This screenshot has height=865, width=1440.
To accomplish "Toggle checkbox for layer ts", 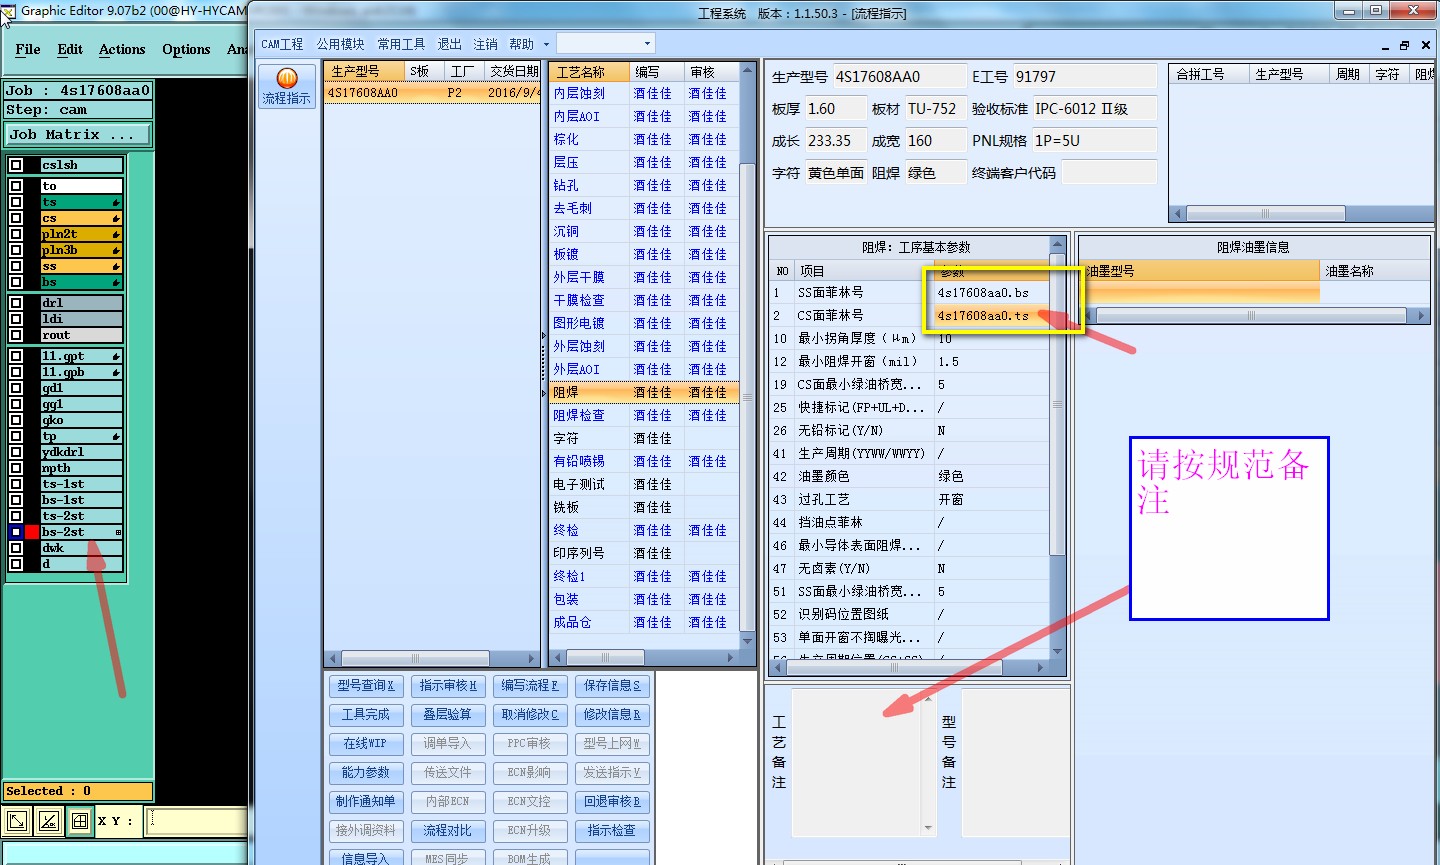I will (16, 202).
